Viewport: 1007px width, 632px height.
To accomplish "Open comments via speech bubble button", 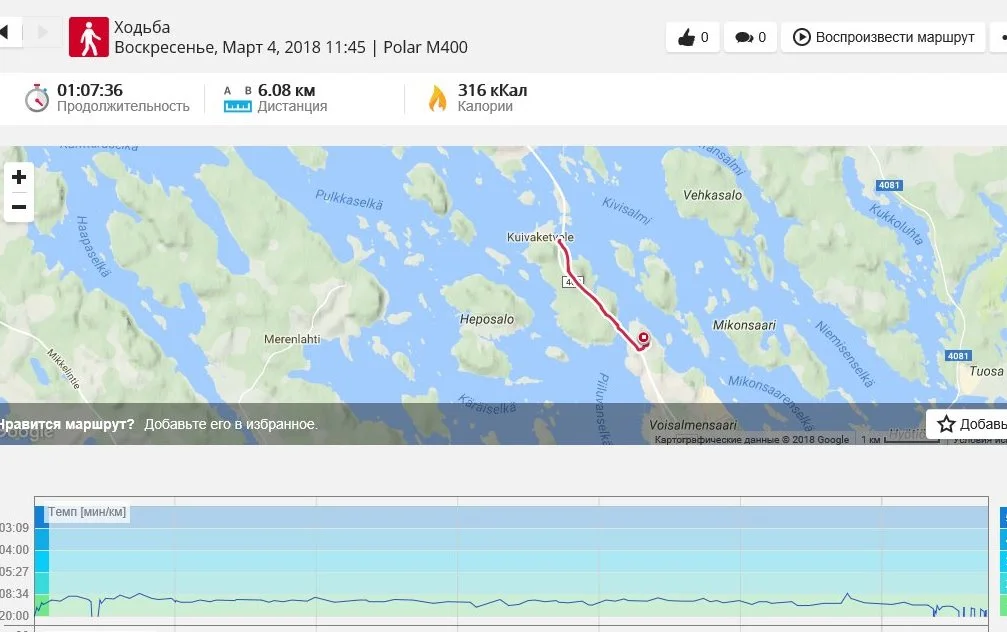I will click(750, 37).
